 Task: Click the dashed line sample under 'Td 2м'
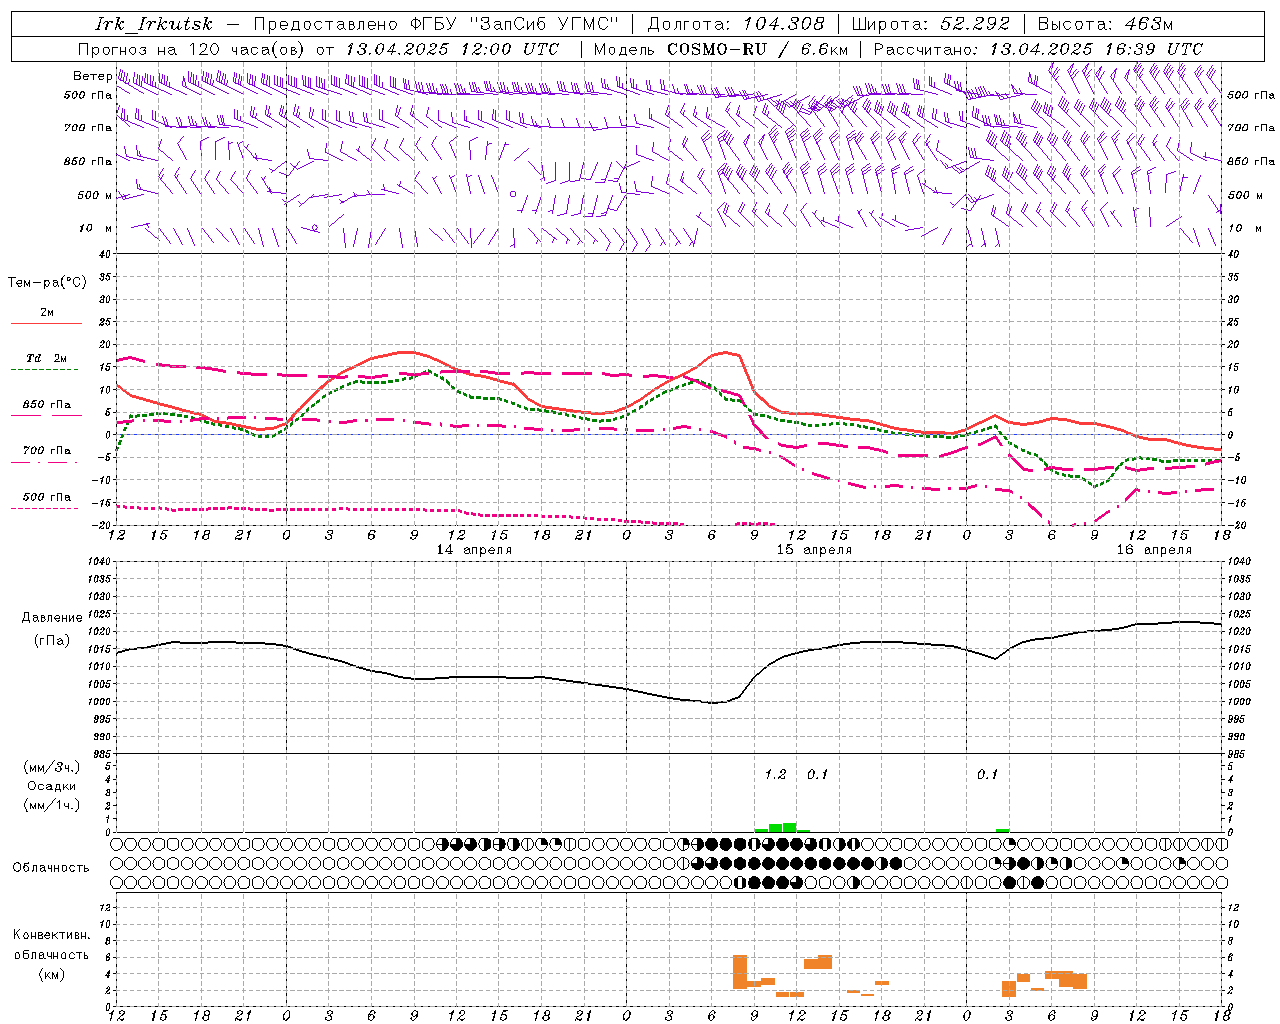44,370
